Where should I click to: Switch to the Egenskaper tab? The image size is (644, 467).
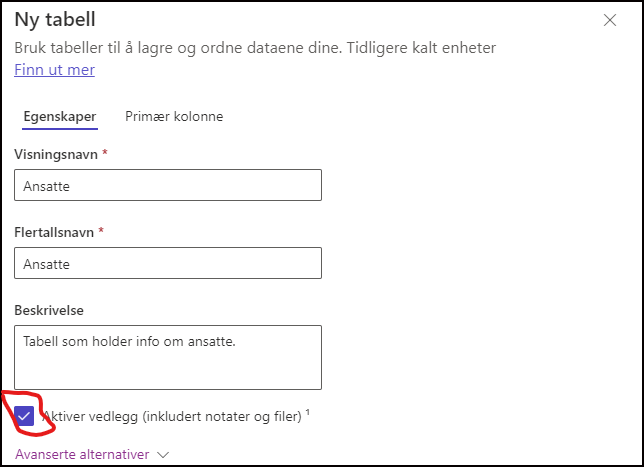tap(60, 117)
